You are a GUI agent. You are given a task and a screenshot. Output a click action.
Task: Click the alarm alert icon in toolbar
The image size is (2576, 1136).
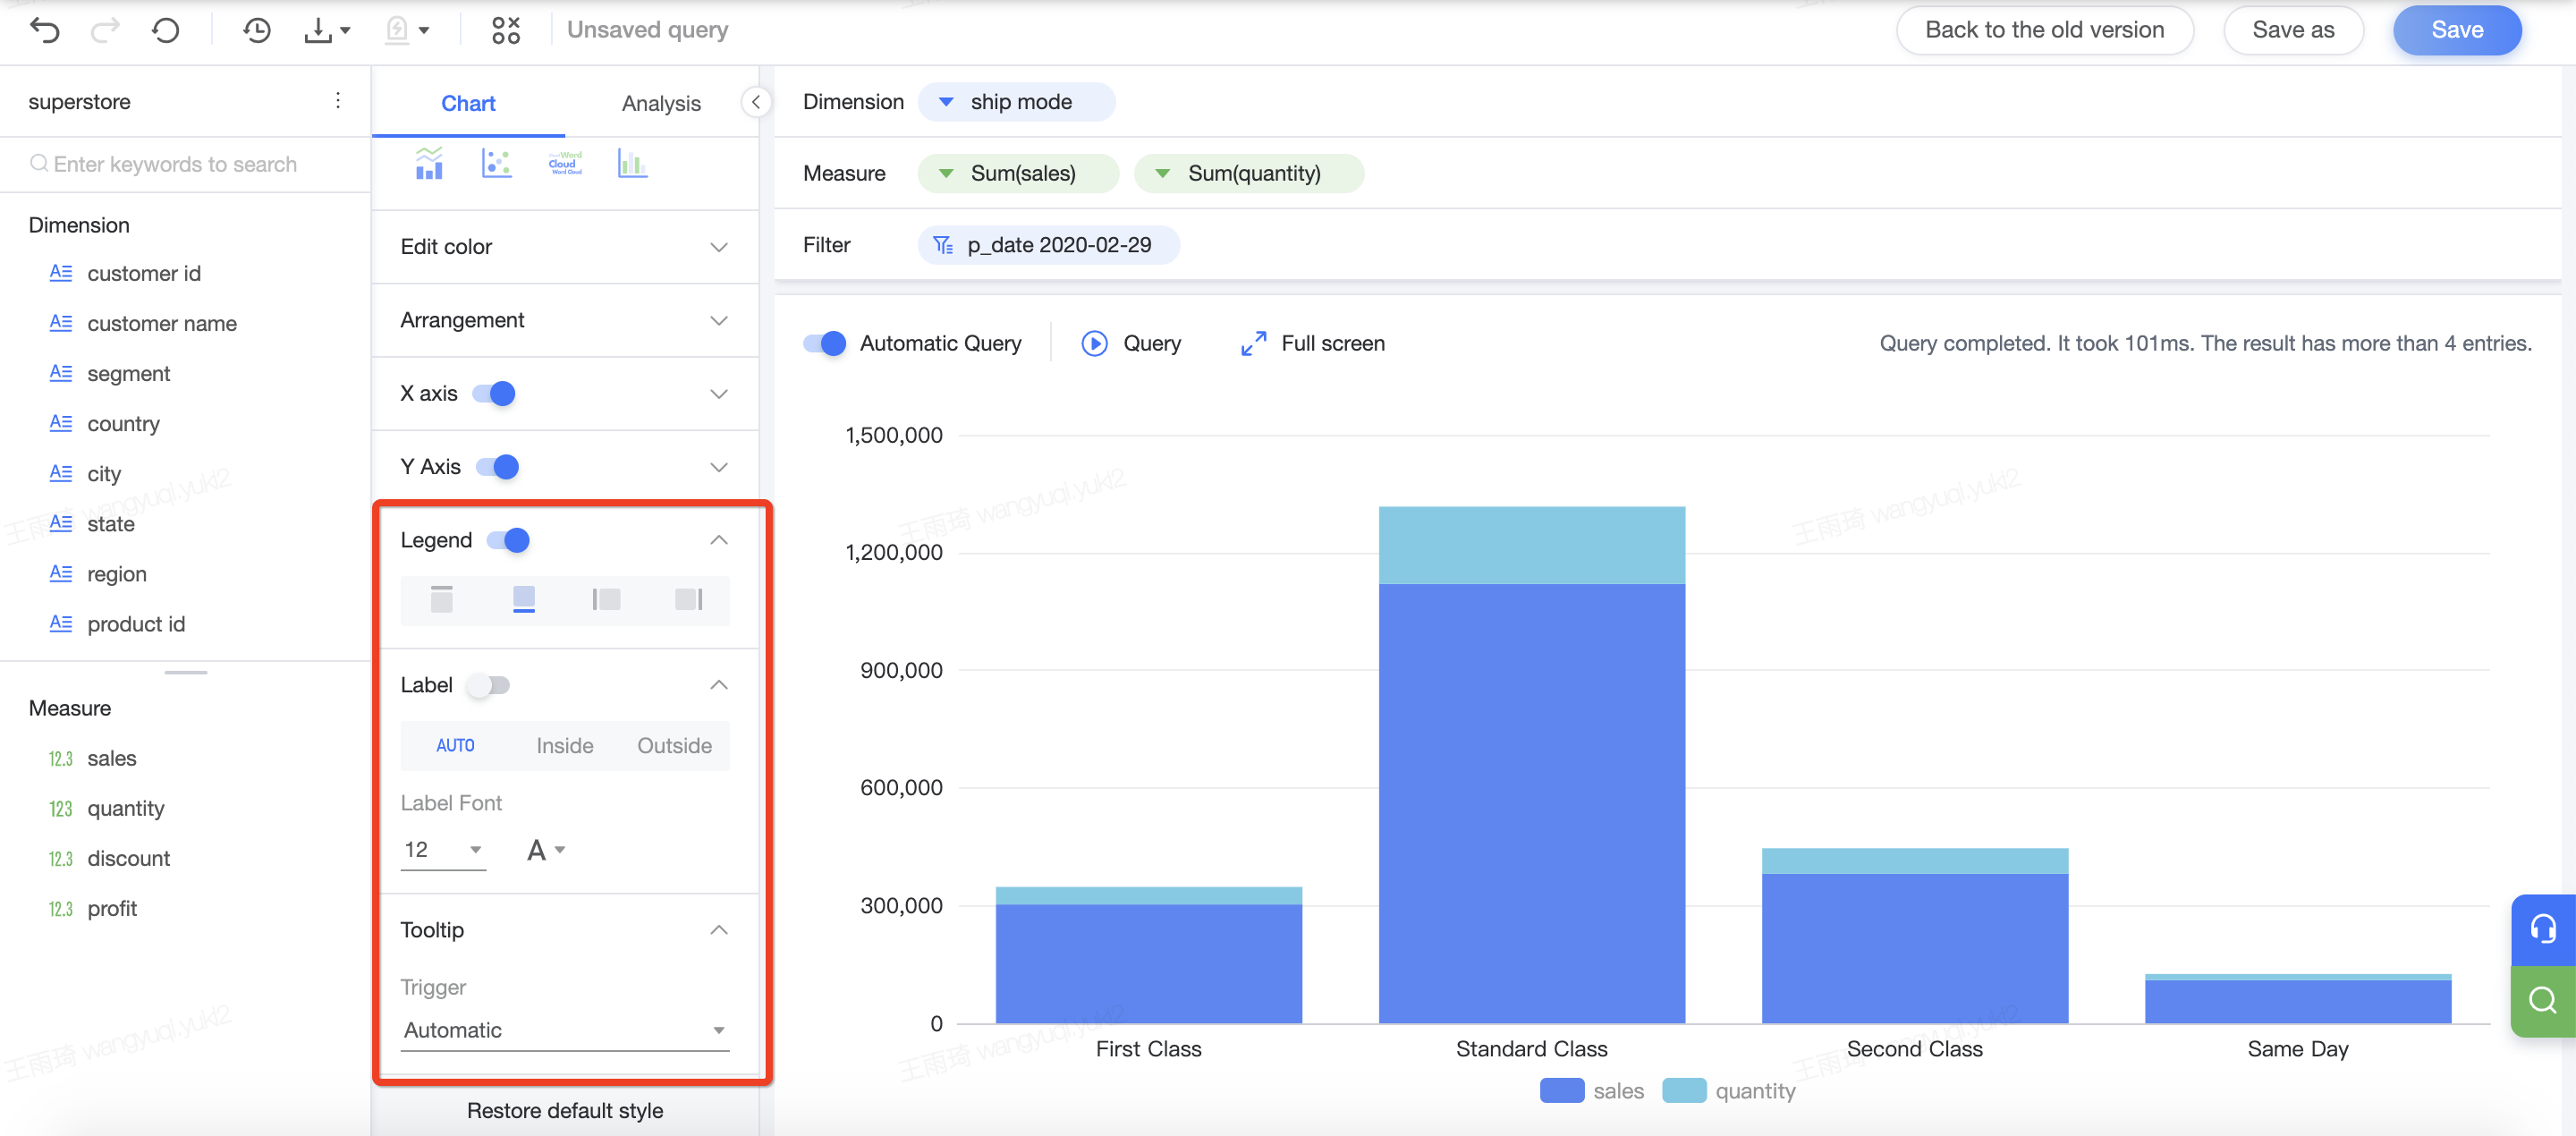(397, 30)
